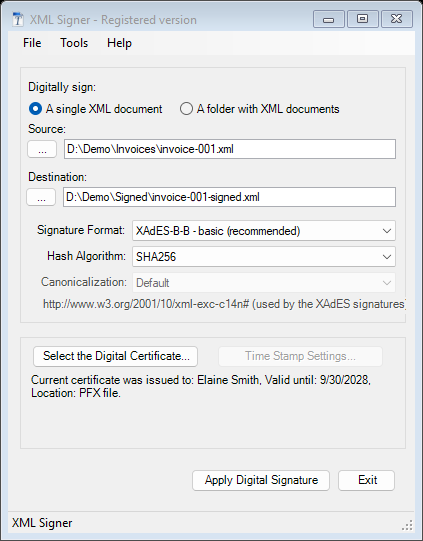Screen dimensions: 423x541
Task: Select 'A folder with XML documents' option
Action: [x=259, y=109]
